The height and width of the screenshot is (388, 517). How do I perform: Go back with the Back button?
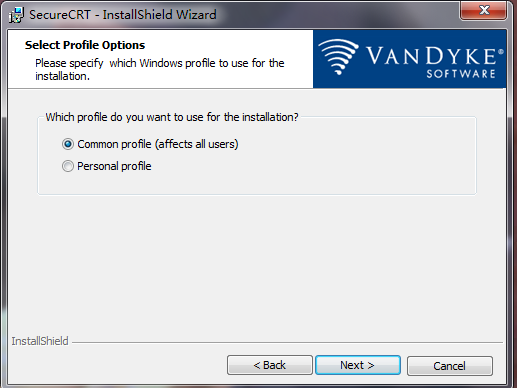270,365
